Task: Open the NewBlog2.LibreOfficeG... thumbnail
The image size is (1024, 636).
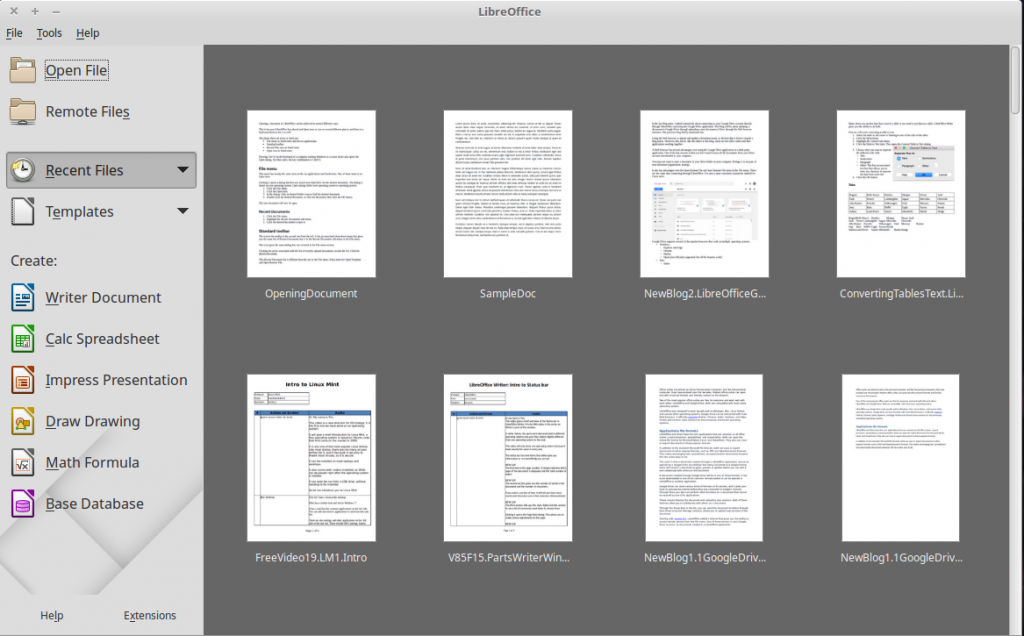Action: [x=705, y=194]
